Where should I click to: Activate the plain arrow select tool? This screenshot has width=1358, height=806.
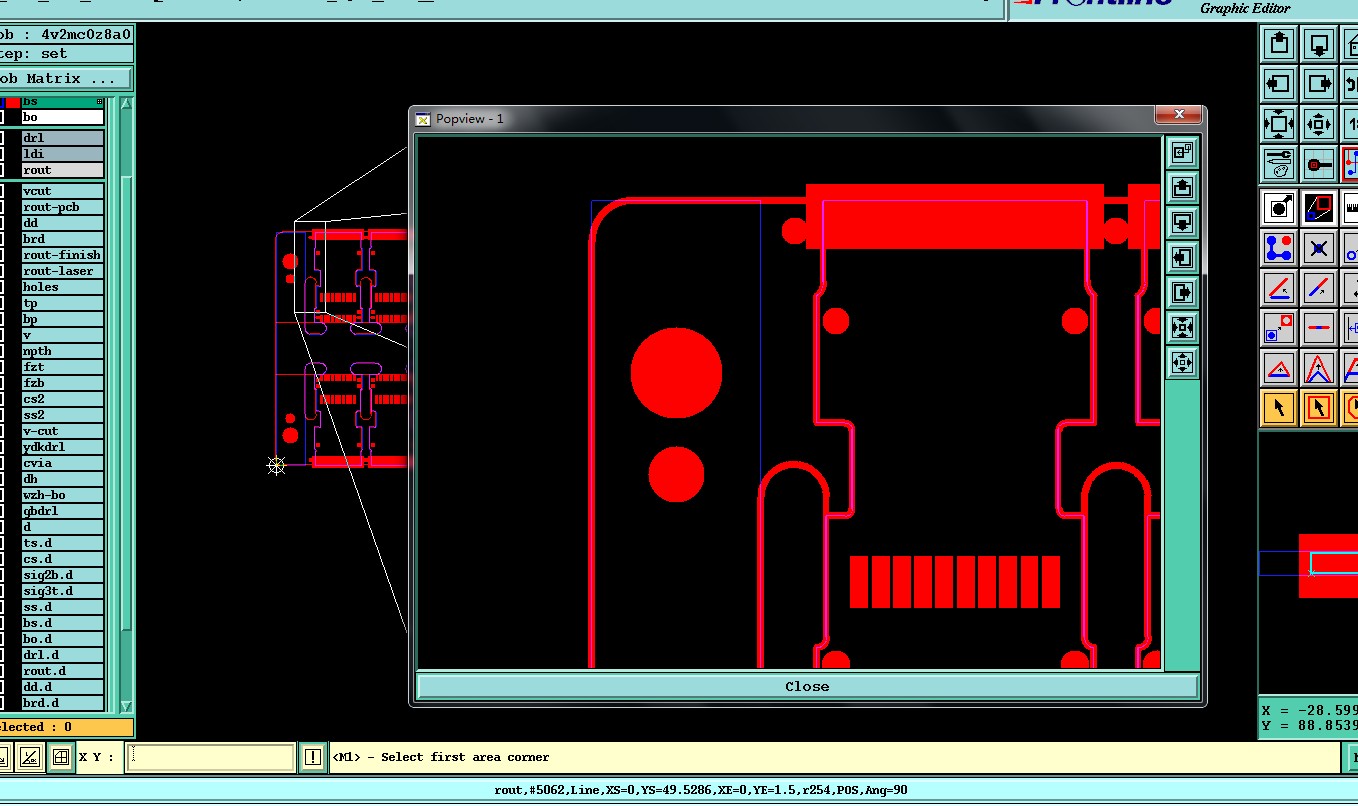pos(1279,408)
